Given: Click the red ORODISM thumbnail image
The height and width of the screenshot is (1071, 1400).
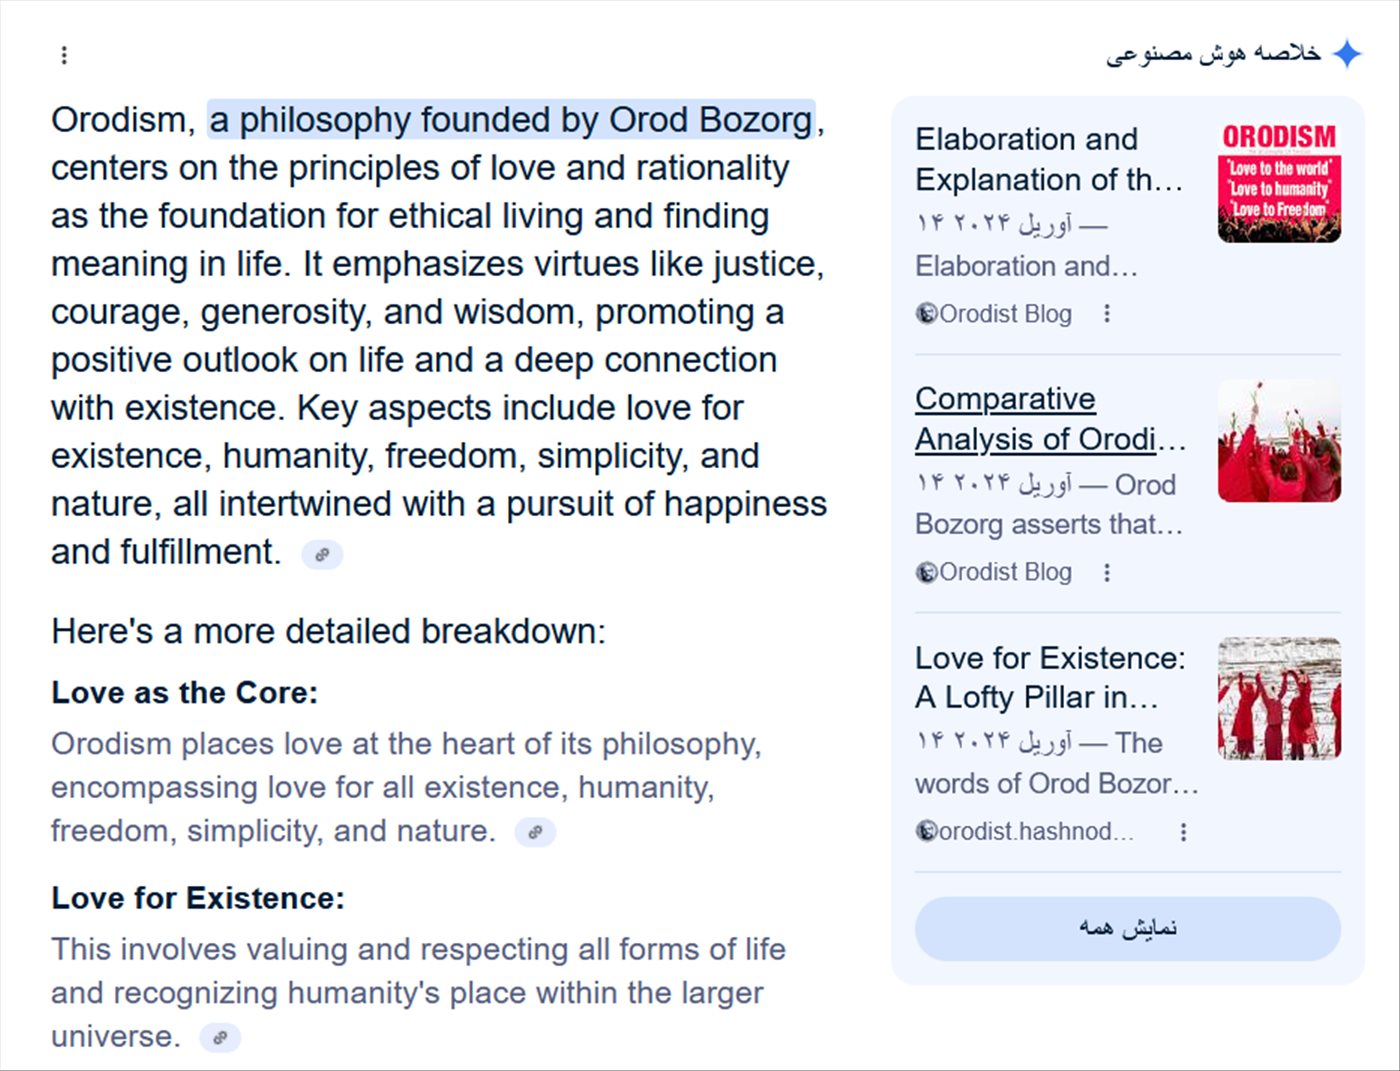Looking at the screenshot, I should tap(1279, 182).
